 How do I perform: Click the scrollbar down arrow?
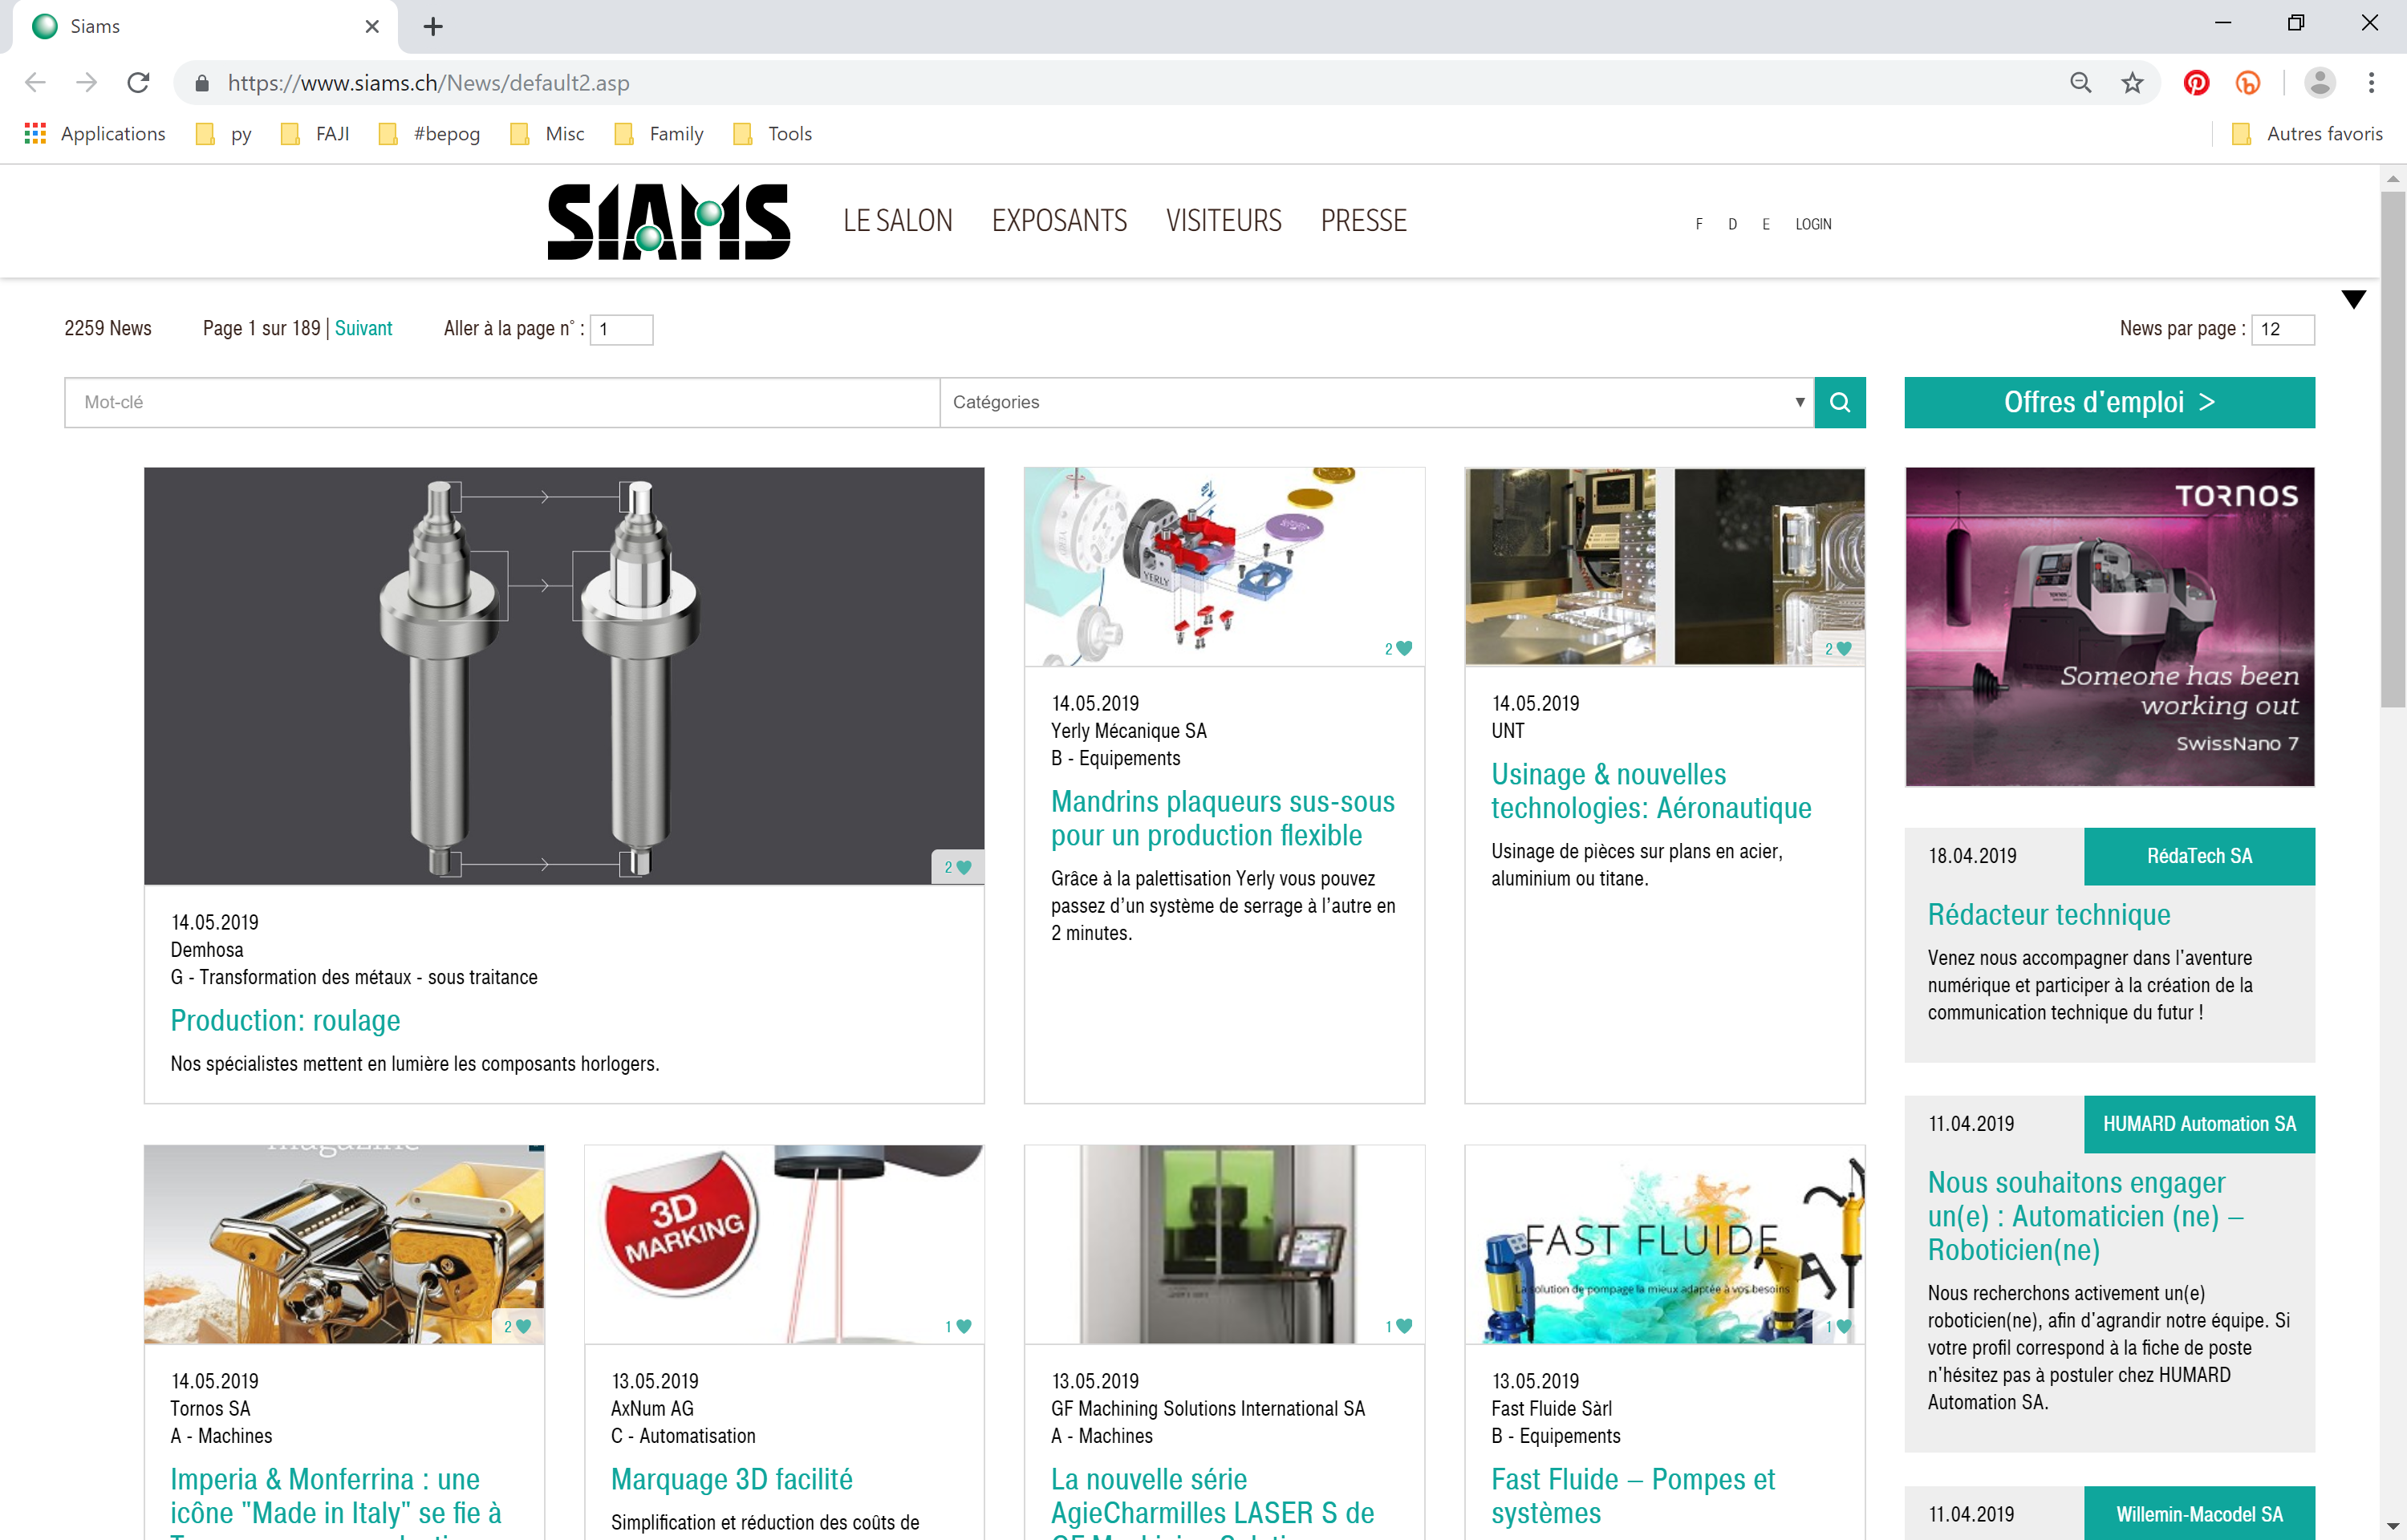(x=2392, y=1526)
